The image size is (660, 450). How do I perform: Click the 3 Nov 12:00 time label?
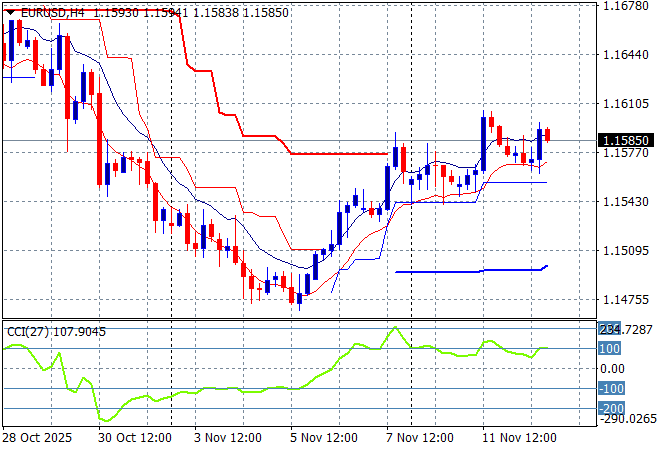[x=228, y=438]
